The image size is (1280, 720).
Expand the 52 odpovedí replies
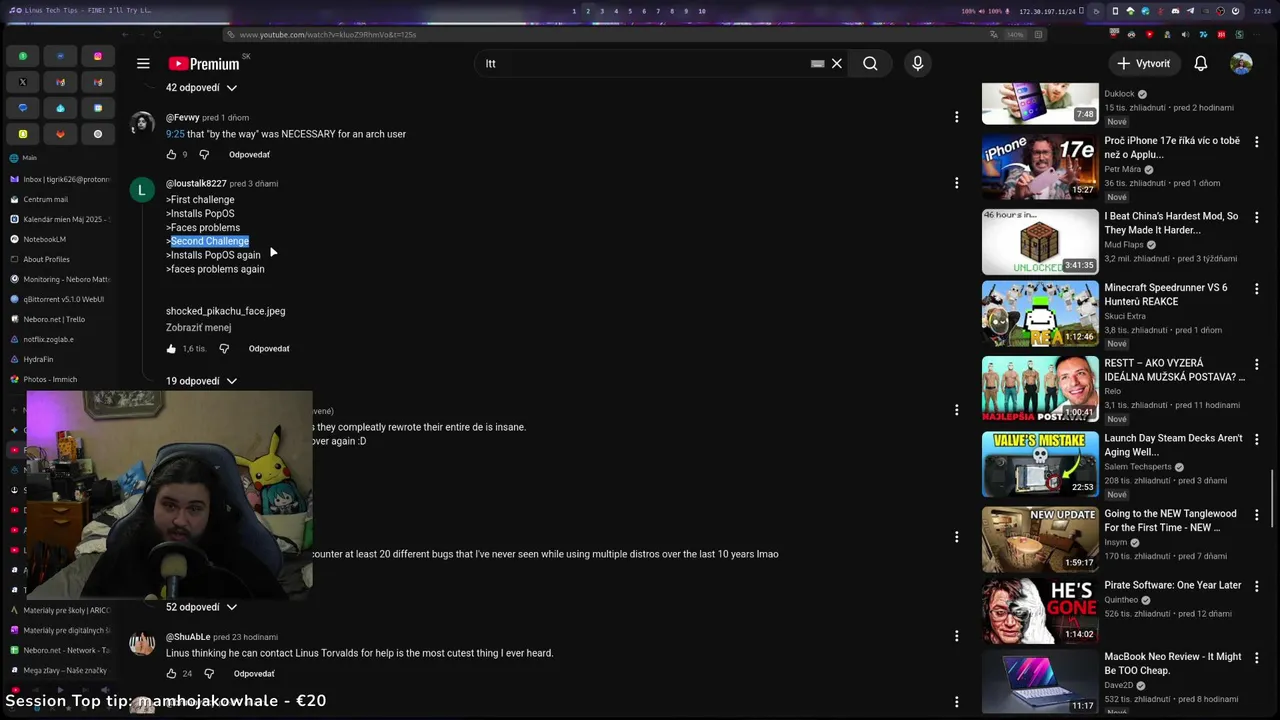click(x=201, y=607)
